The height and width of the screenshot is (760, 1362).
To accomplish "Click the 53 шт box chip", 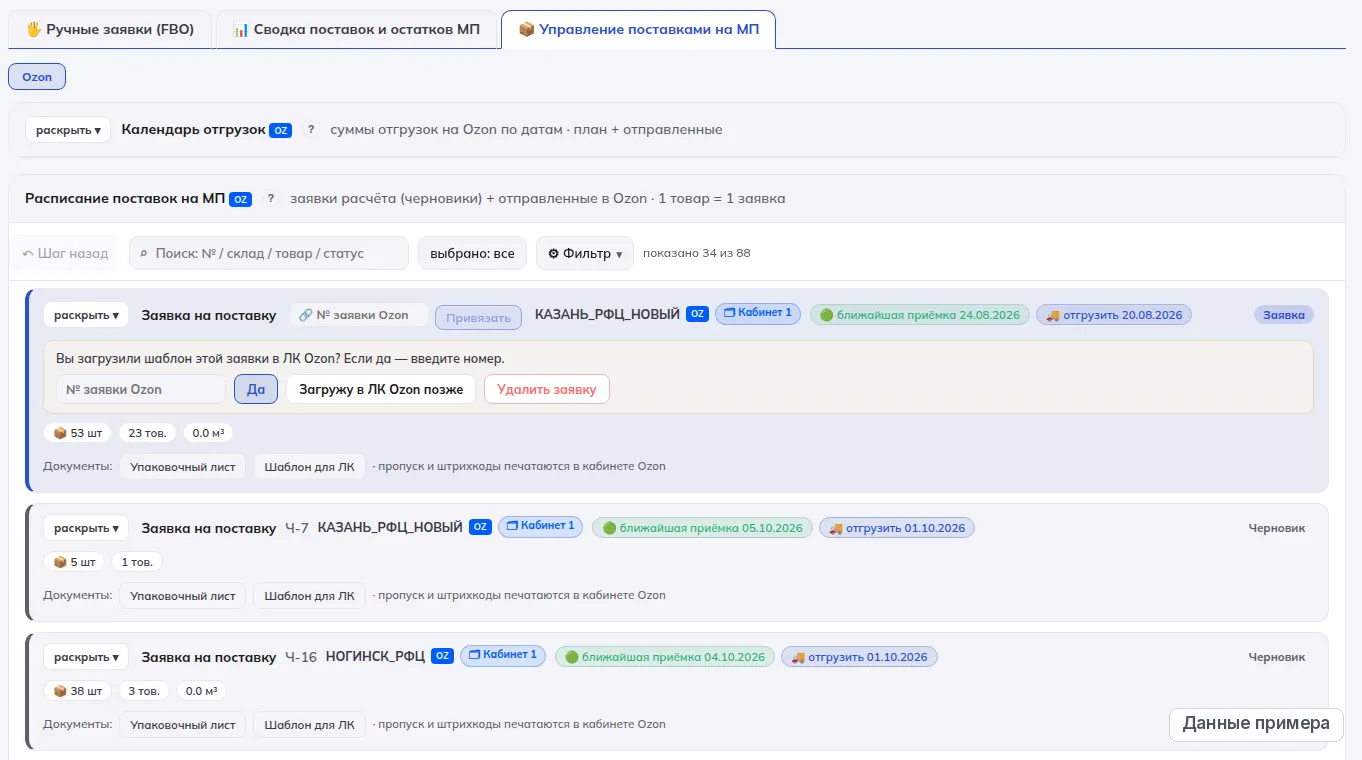I will [x=78, y=433].
